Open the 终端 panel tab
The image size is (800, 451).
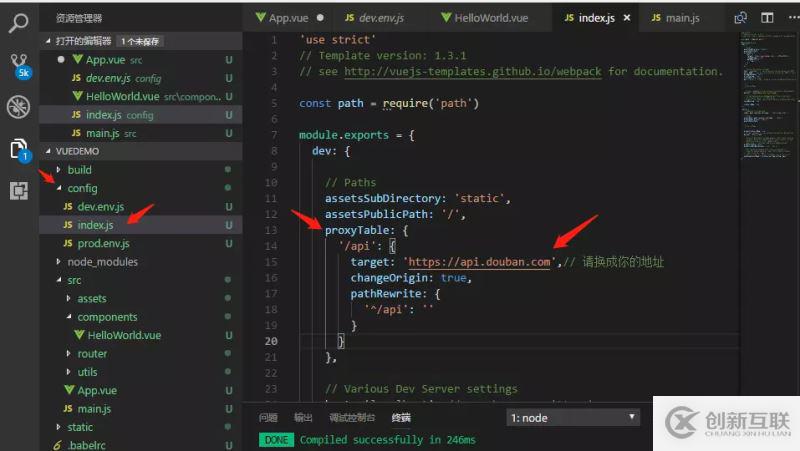(401, 418)
